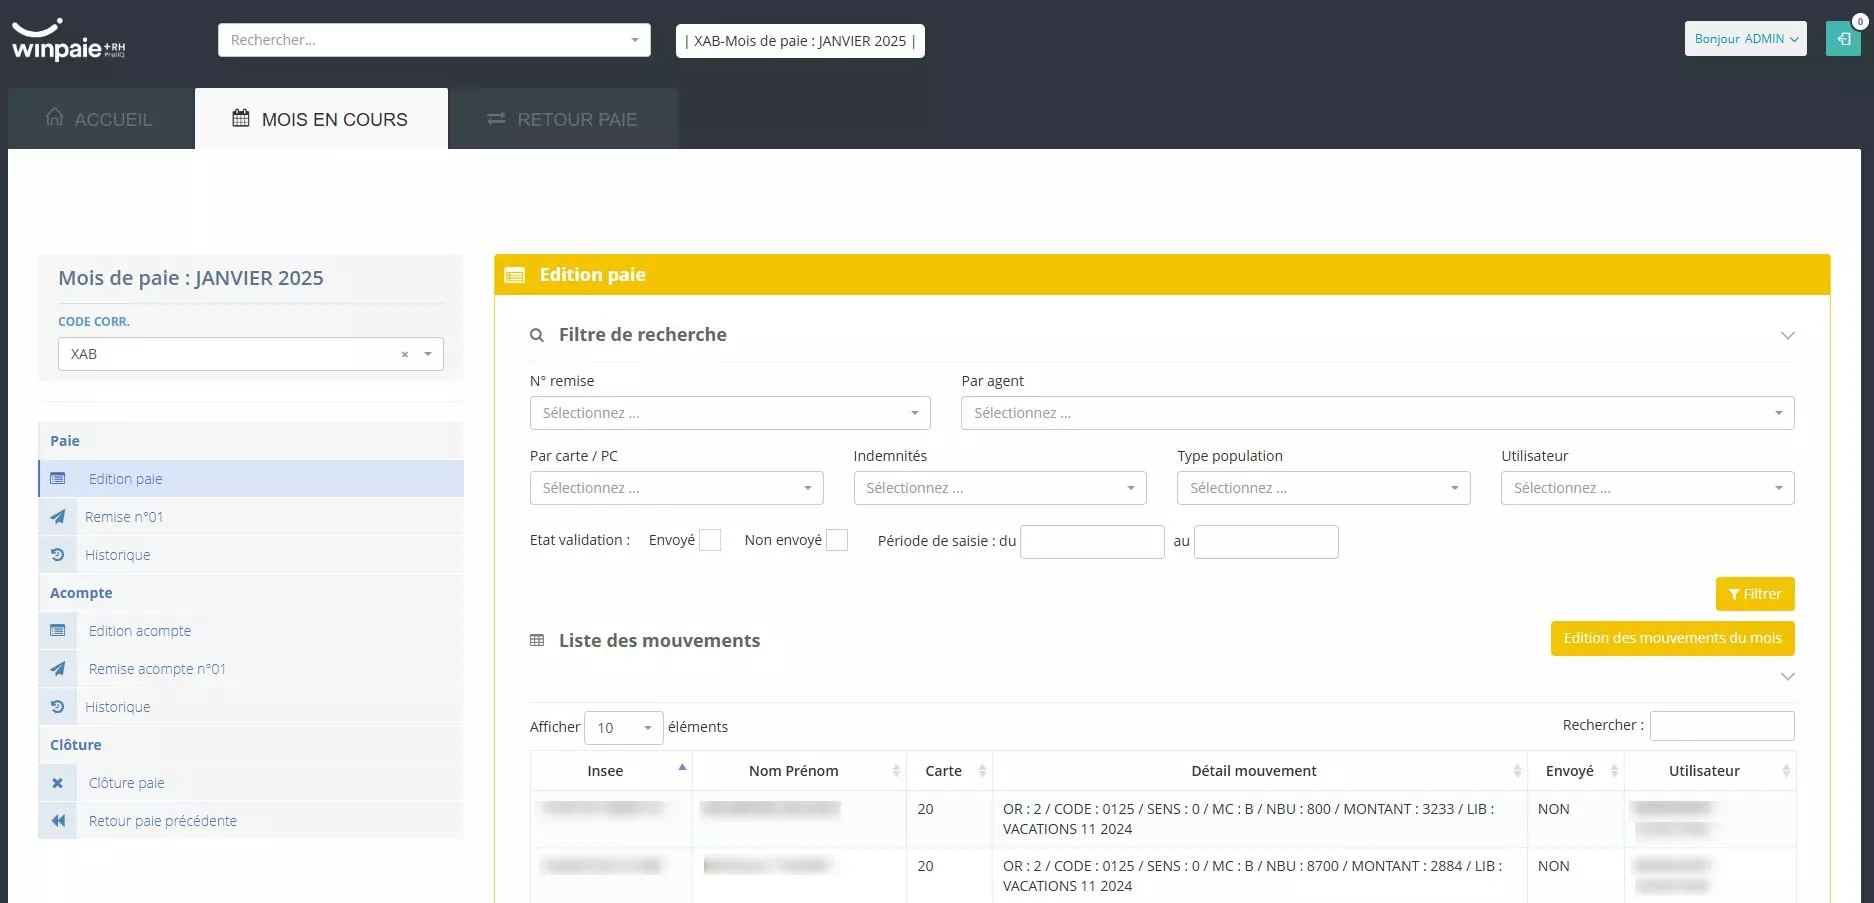Open Clôture paie menu entry
The height and width of the screenshot is (903, 1874).
[251, 783]
